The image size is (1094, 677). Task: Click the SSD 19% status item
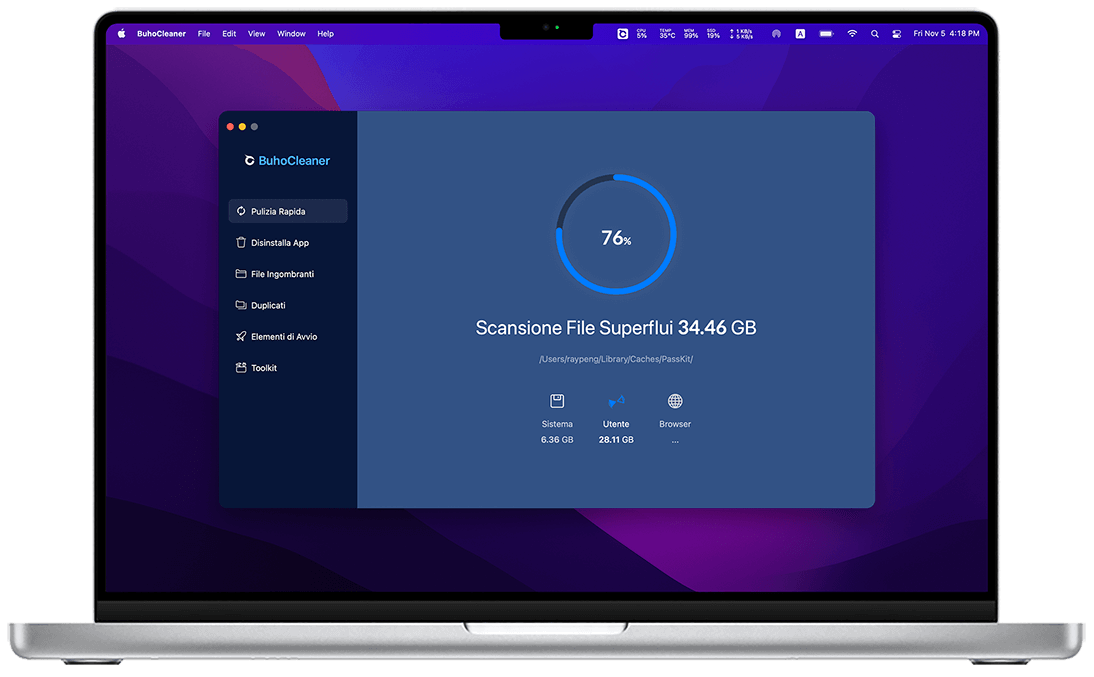click(x=713, y=34)
